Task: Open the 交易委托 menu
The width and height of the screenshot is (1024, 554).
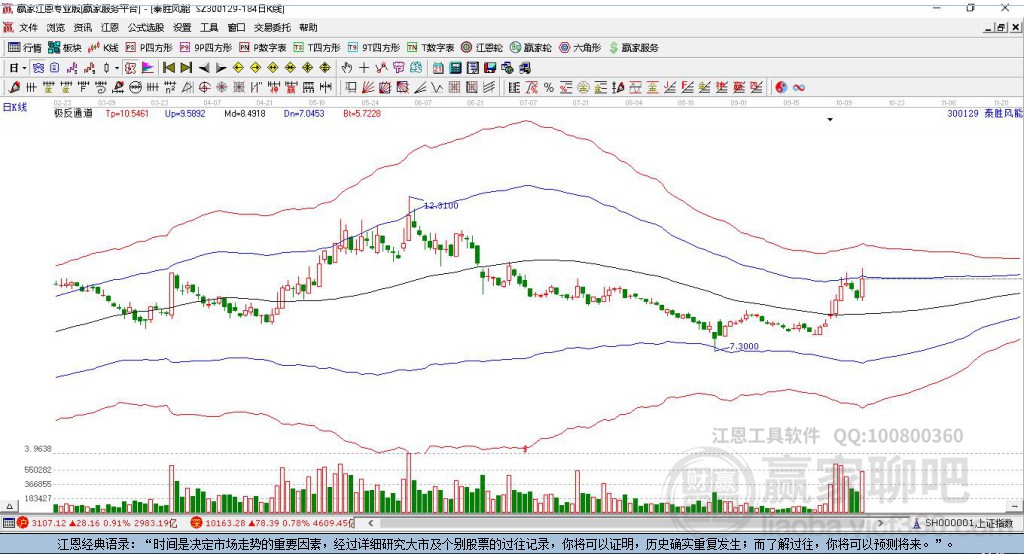Action: [272, 27]
